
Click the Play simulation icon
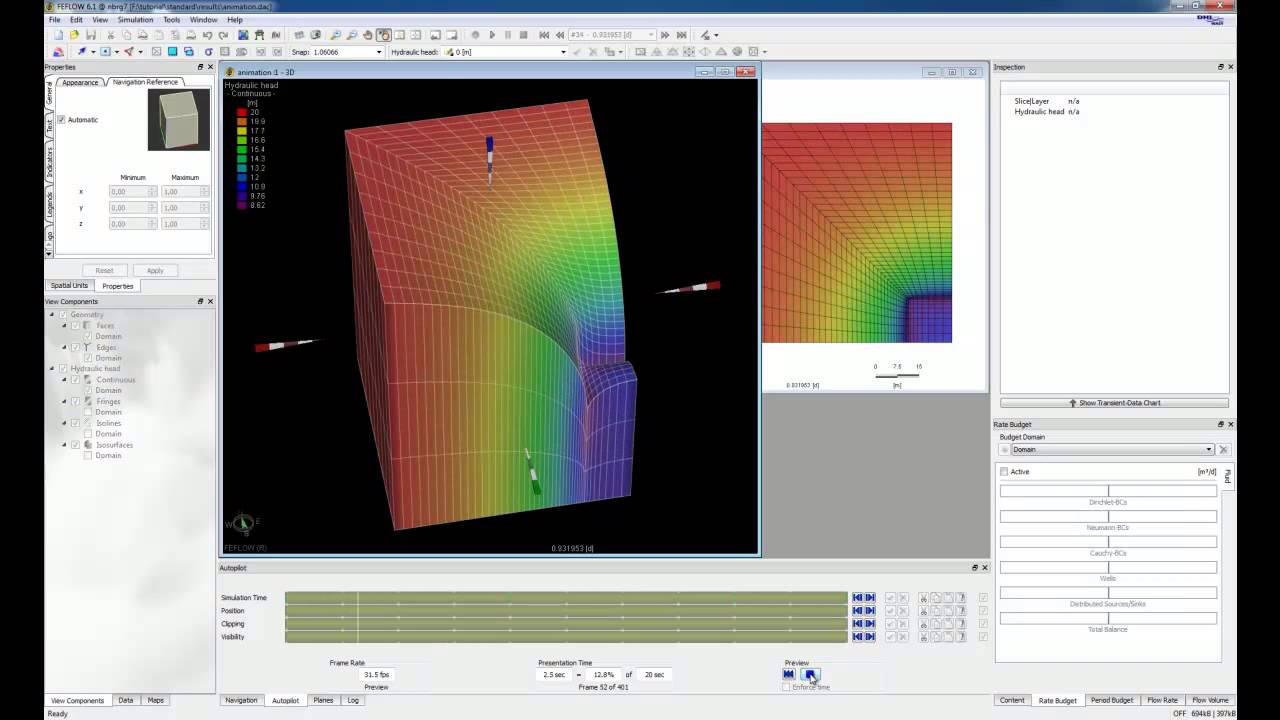492,35
